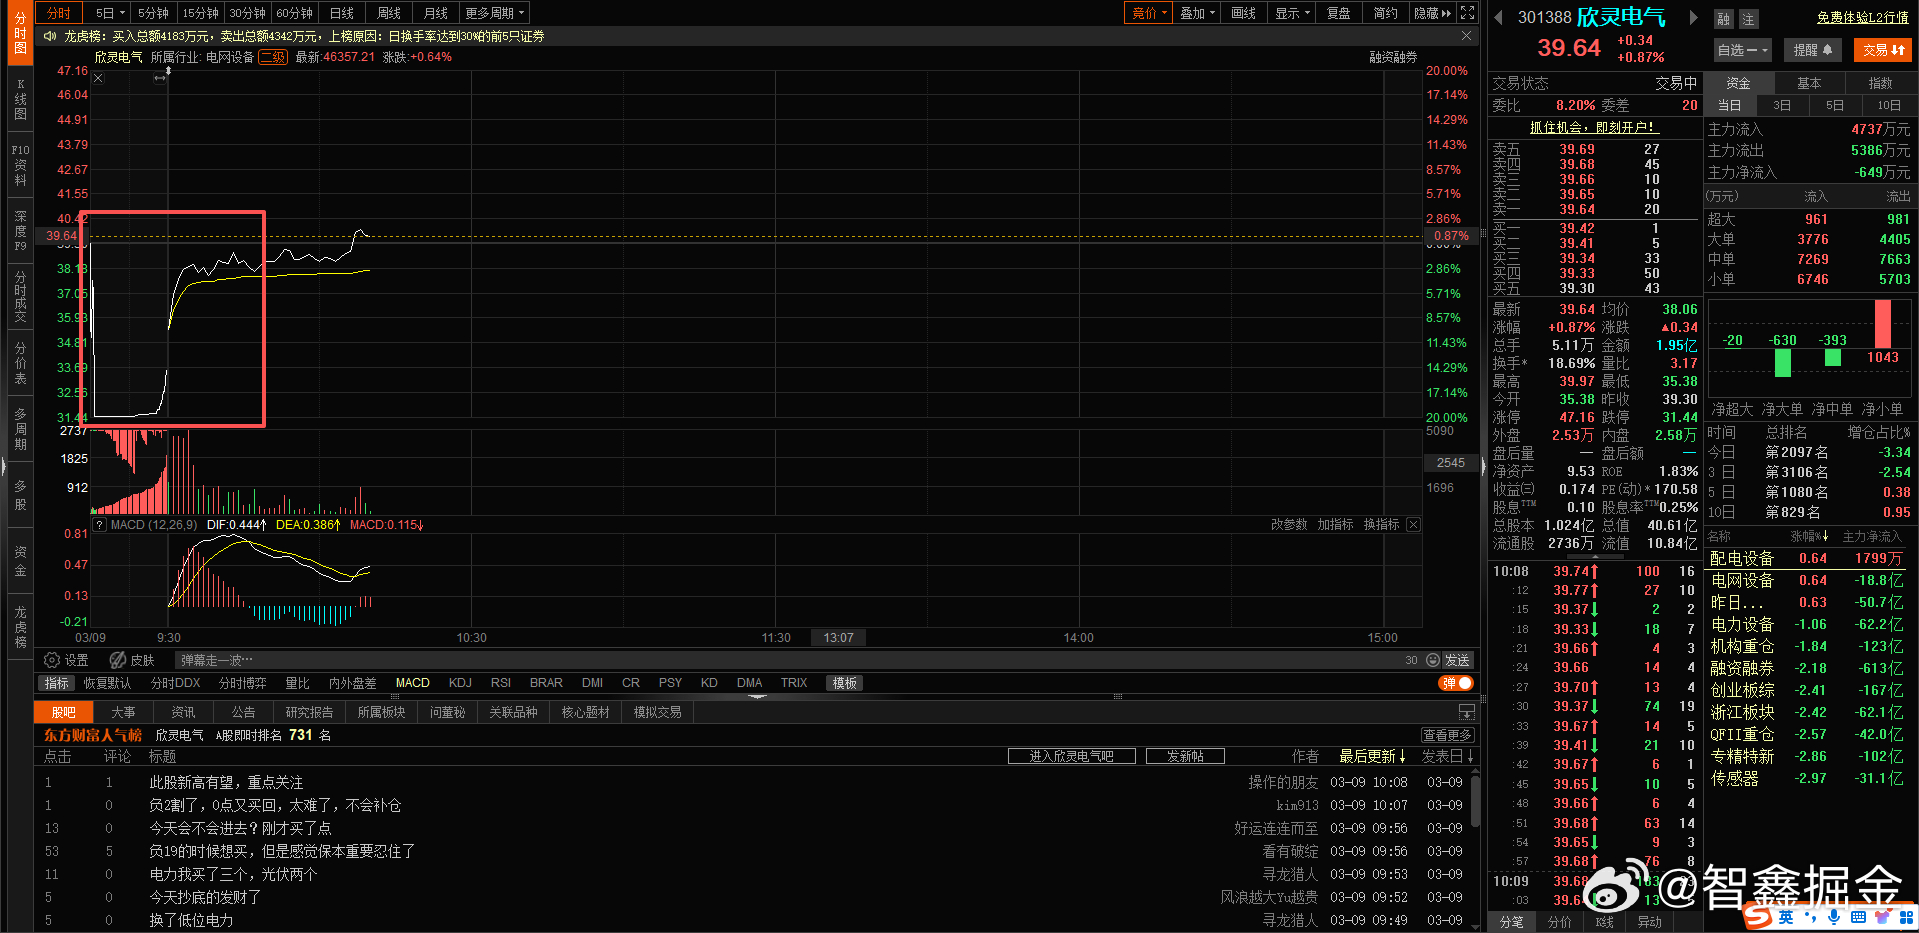
Task: Open the 抓住机会，即刻开户 link
Action: coord(1594,127)
